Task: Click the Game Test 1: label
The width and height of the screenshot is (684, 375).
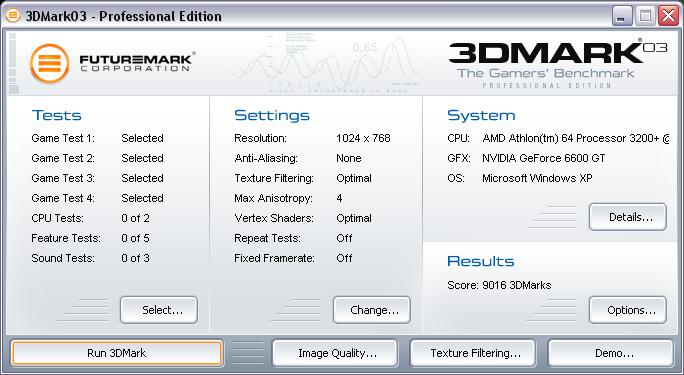Action: pos(63,138)
